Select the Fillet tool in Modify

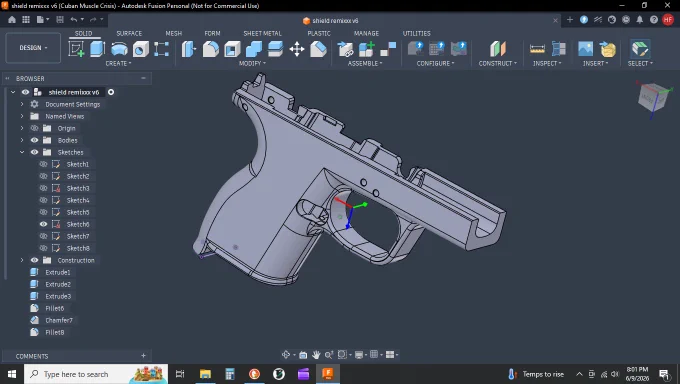(x=210, y=49)
